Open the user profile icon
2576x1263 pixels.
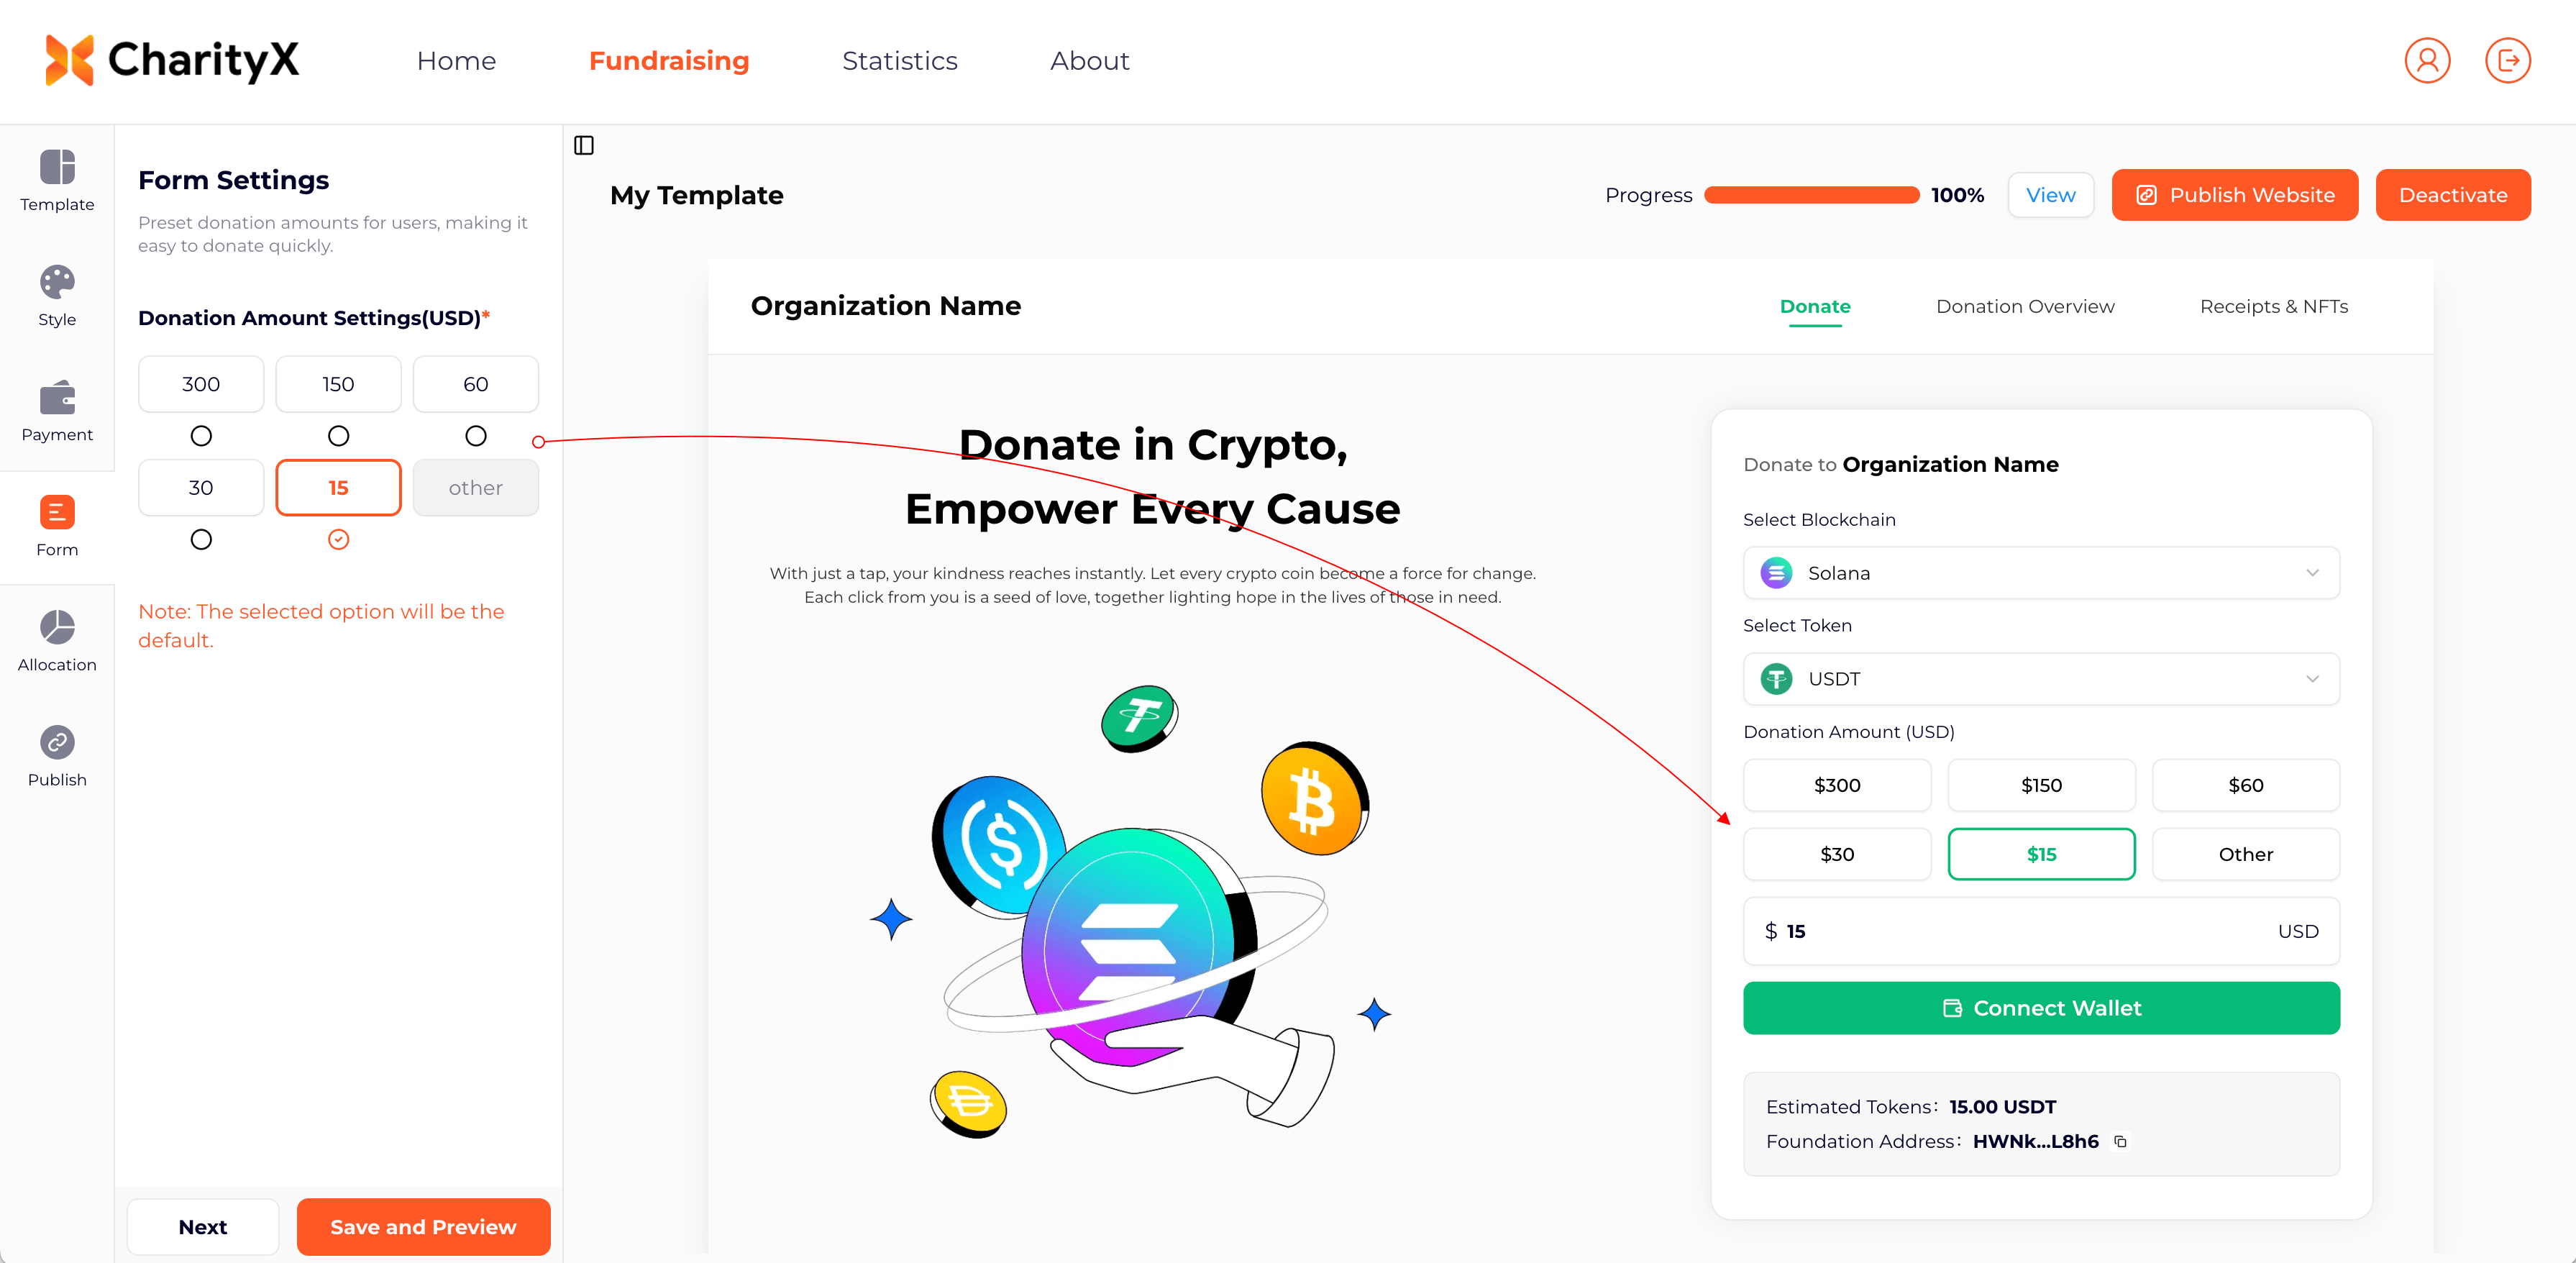[2427, 61]
